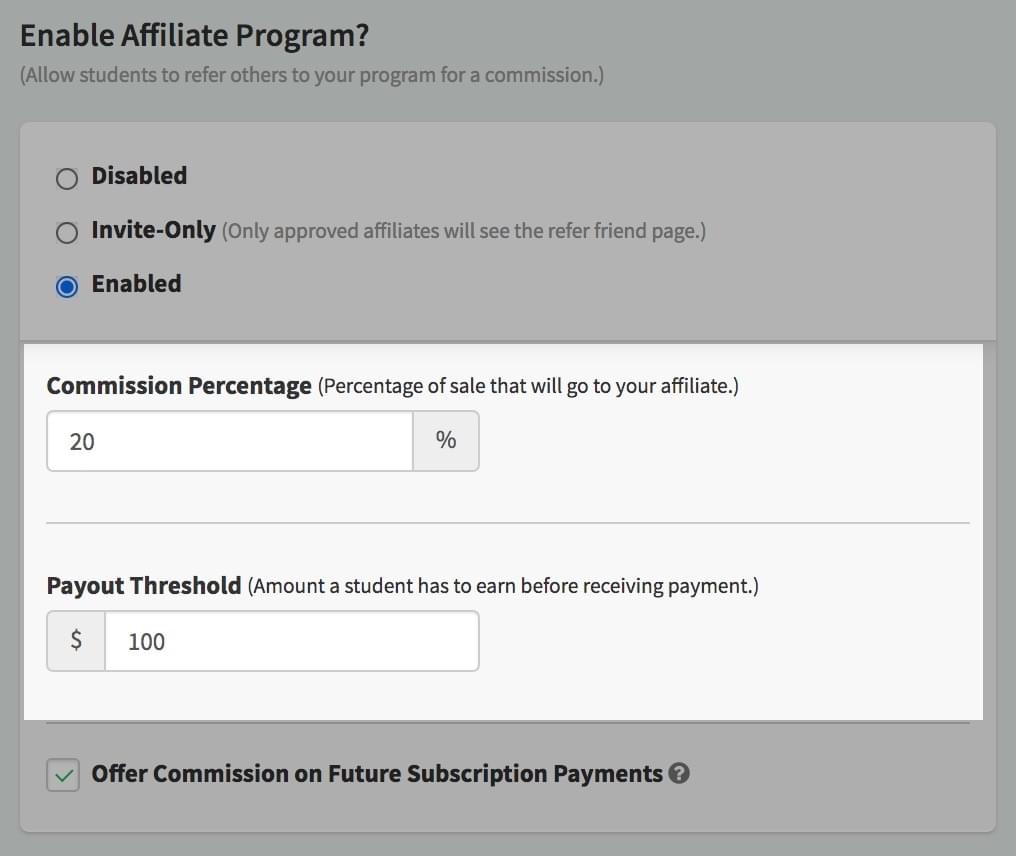Screen dimensions: 1016x856
Task: Click the percentage of sale description text
Action: (x=528, y=386)
